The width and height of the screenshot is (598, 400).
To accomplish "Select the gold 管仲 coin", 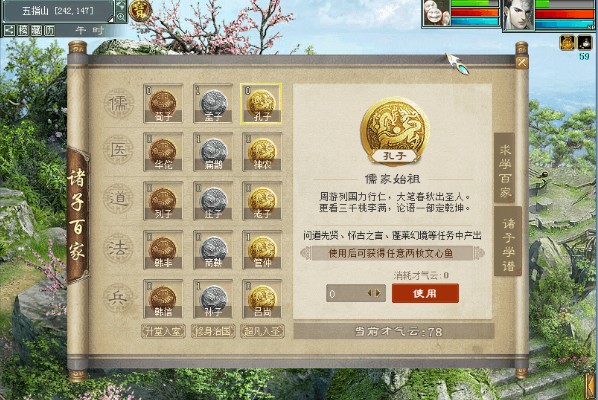I will [262, 250].
